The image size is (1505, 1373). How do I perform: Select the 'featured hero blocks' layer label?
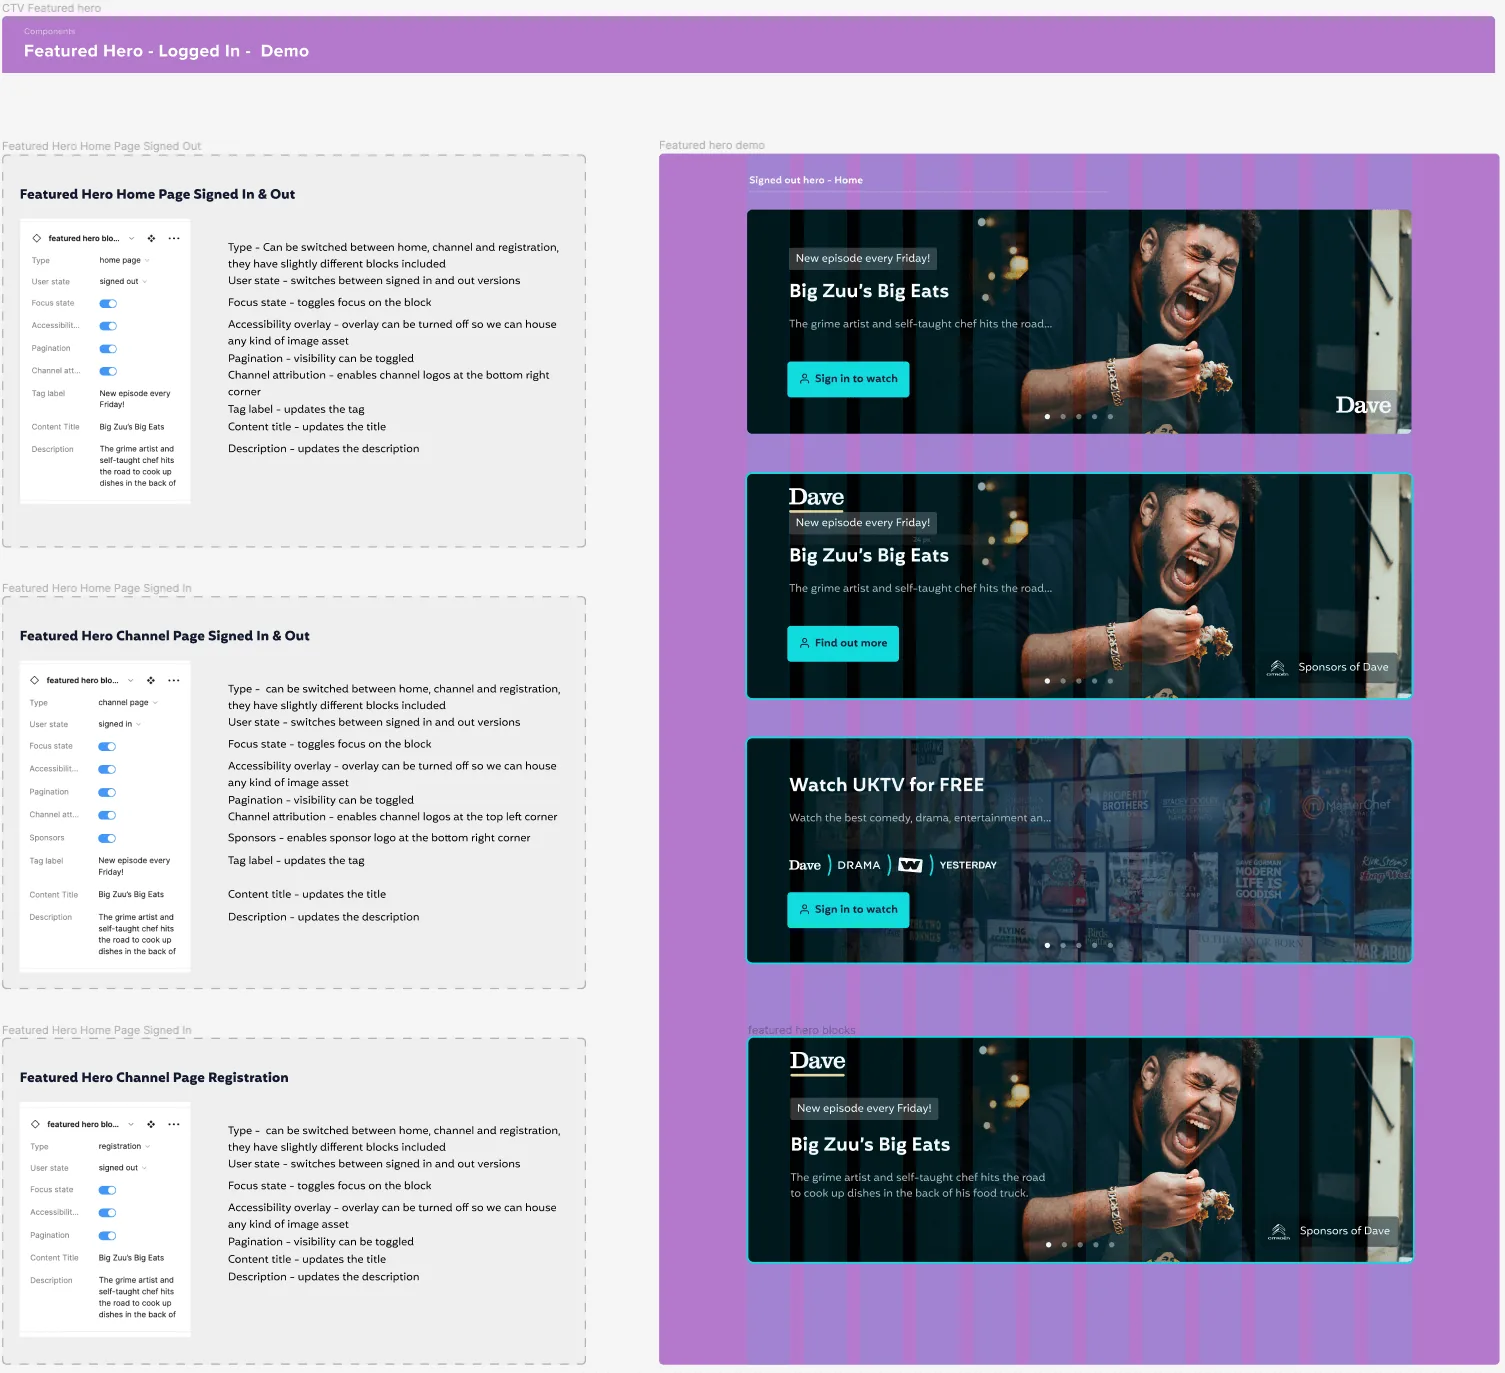pyautogui.click(x=802, y=1030)
